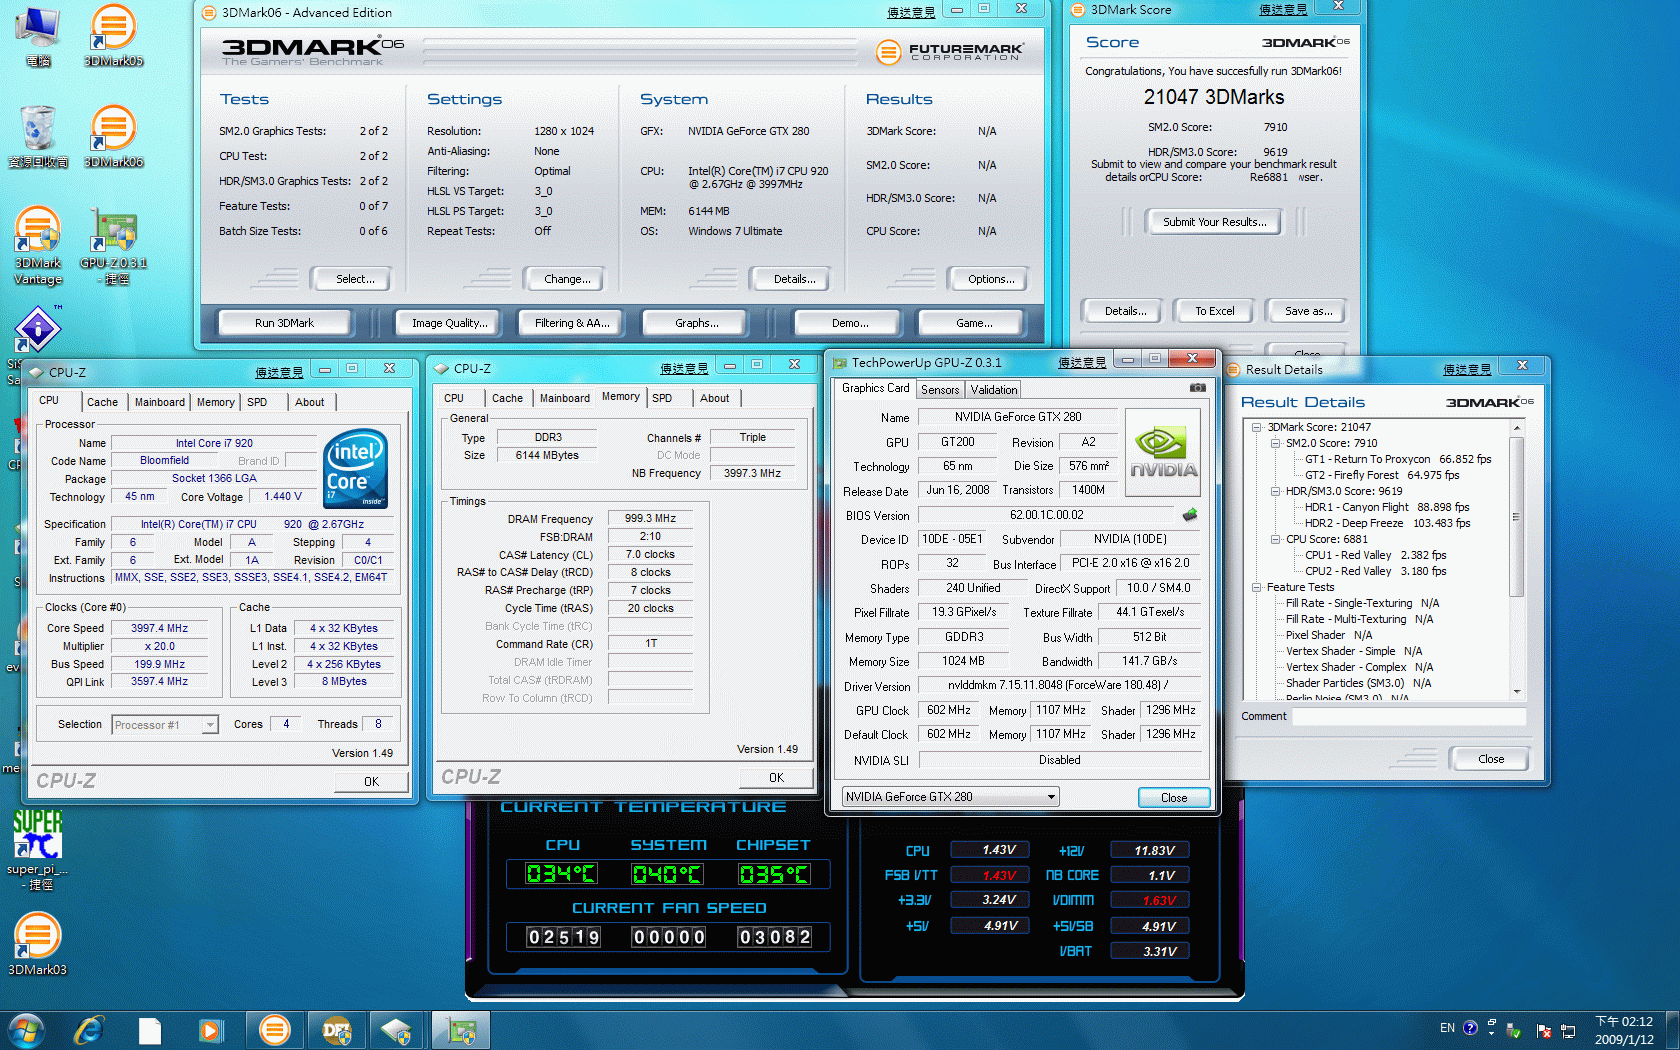
Task: Click the To Excel button
Action: pyautogui.click(x=1215, y=311)
